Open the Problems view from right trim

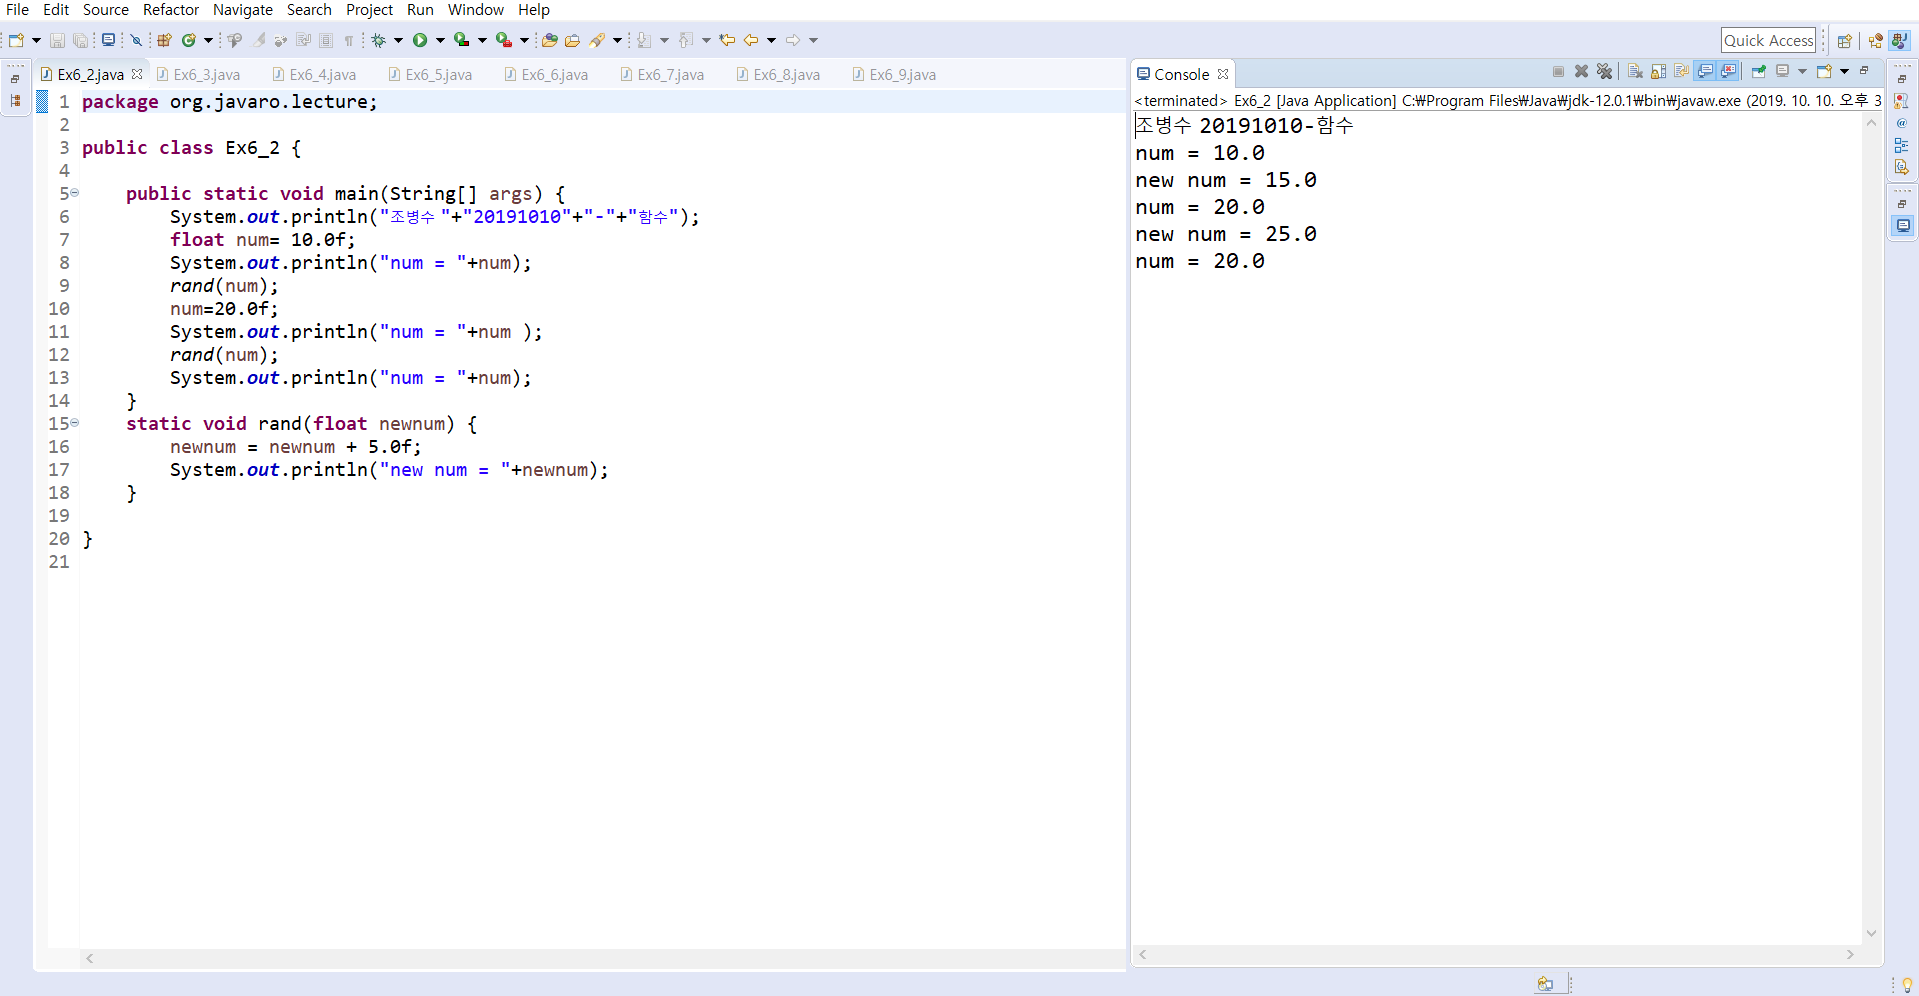[x=1902, y=101]
